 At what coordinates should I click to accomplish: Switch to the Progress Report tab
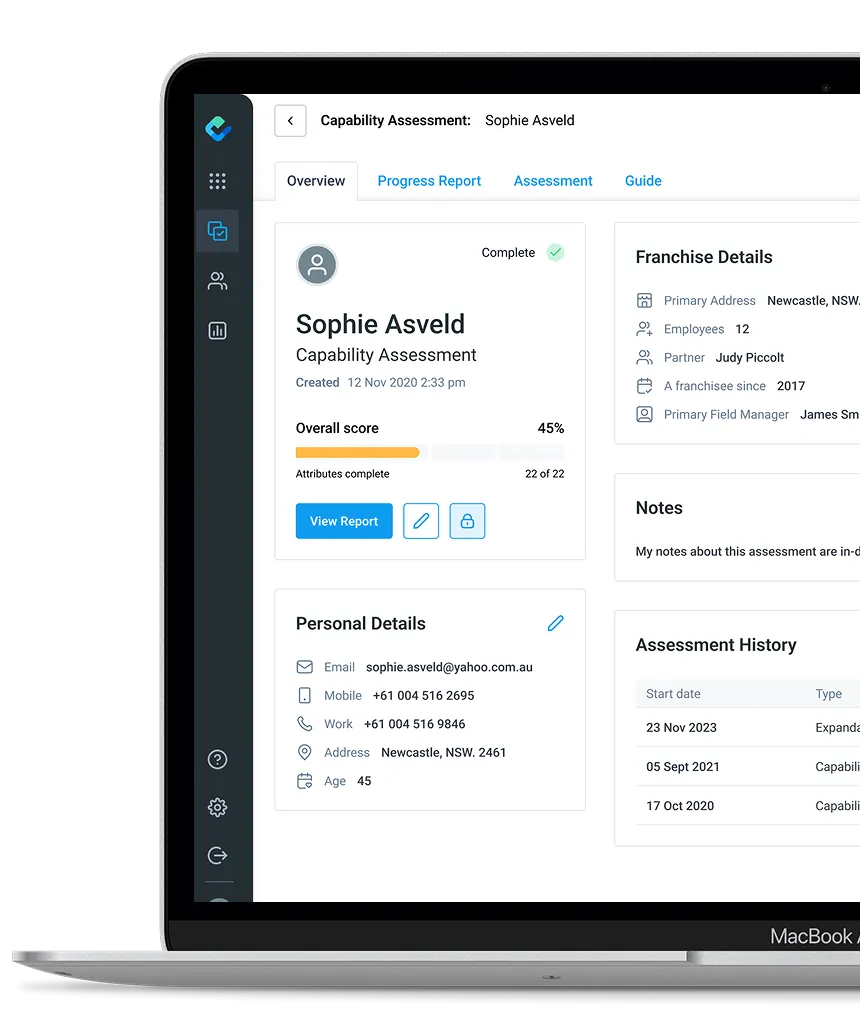pyautogui.click(x=429, y=181)
